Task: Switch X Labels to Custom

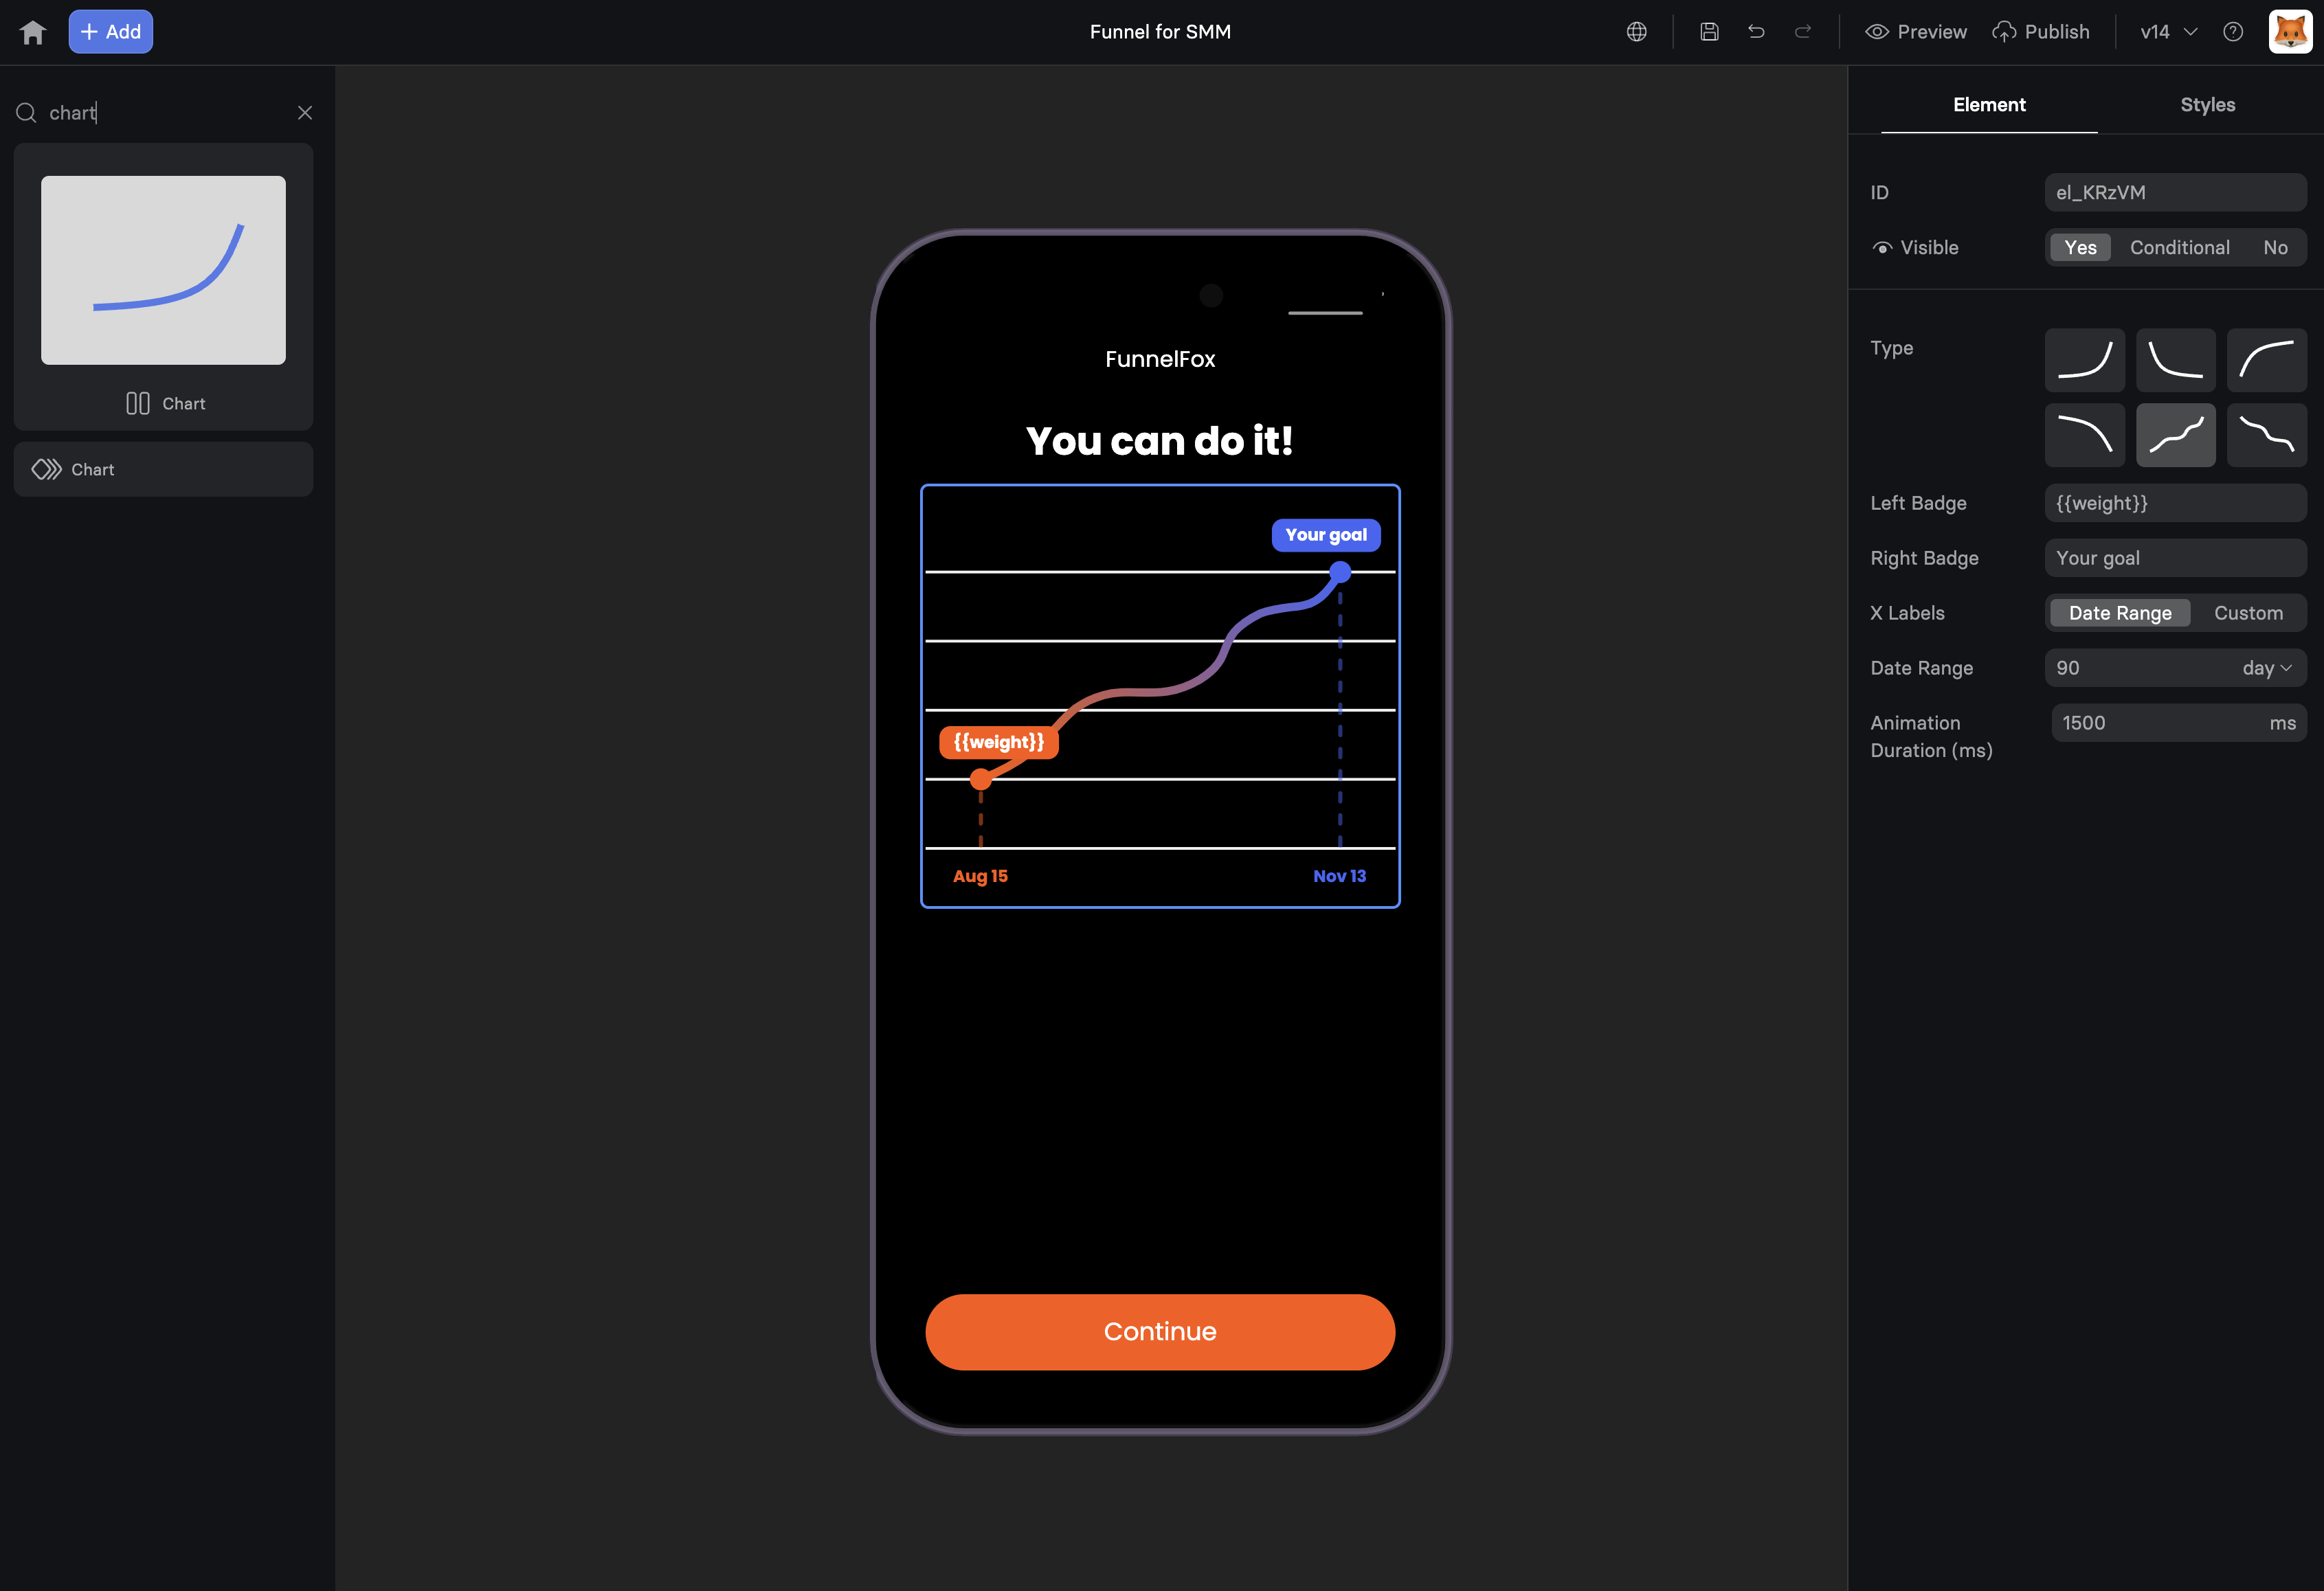Action: [x=2248, y=613]
